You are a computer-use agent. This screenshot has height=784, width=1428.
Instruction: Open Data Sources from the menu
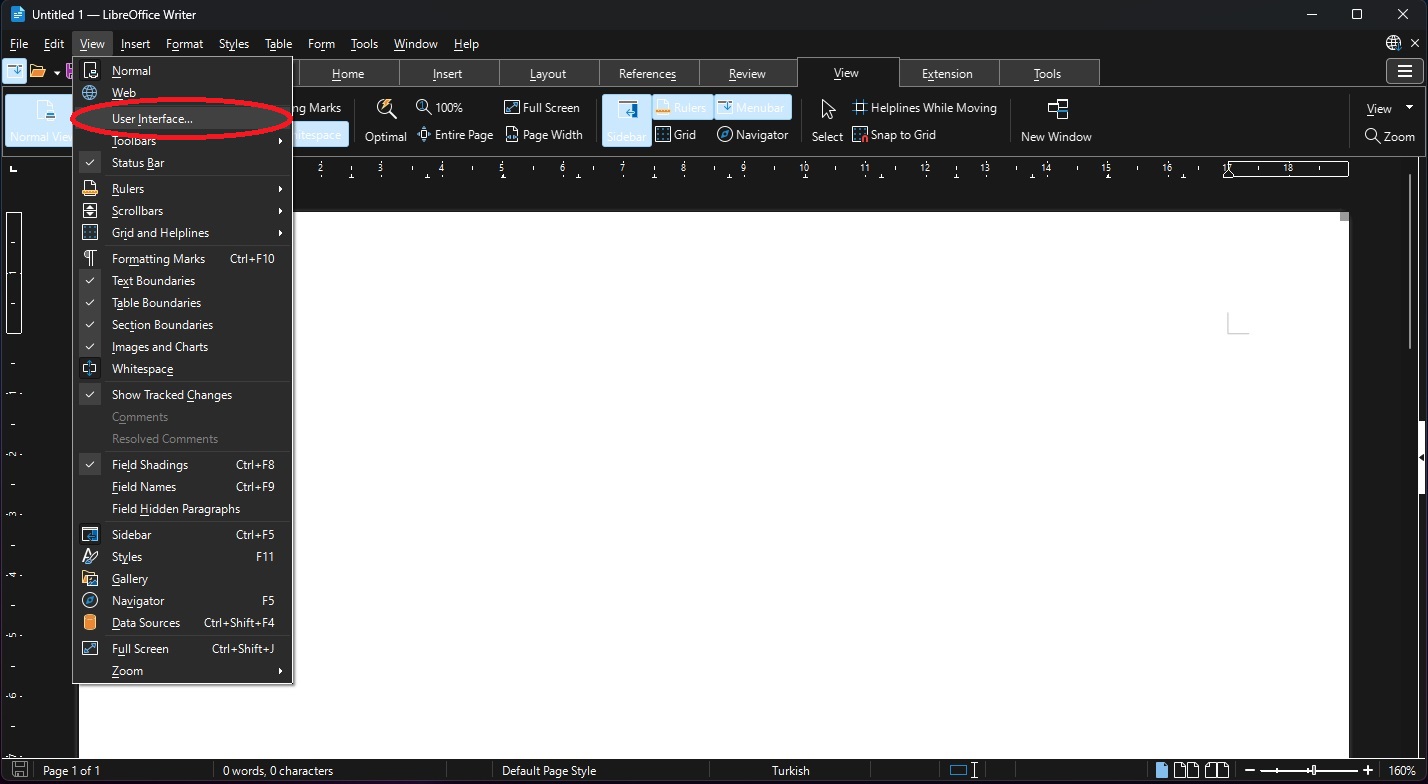pyautogui.click(x=183, y=623)
